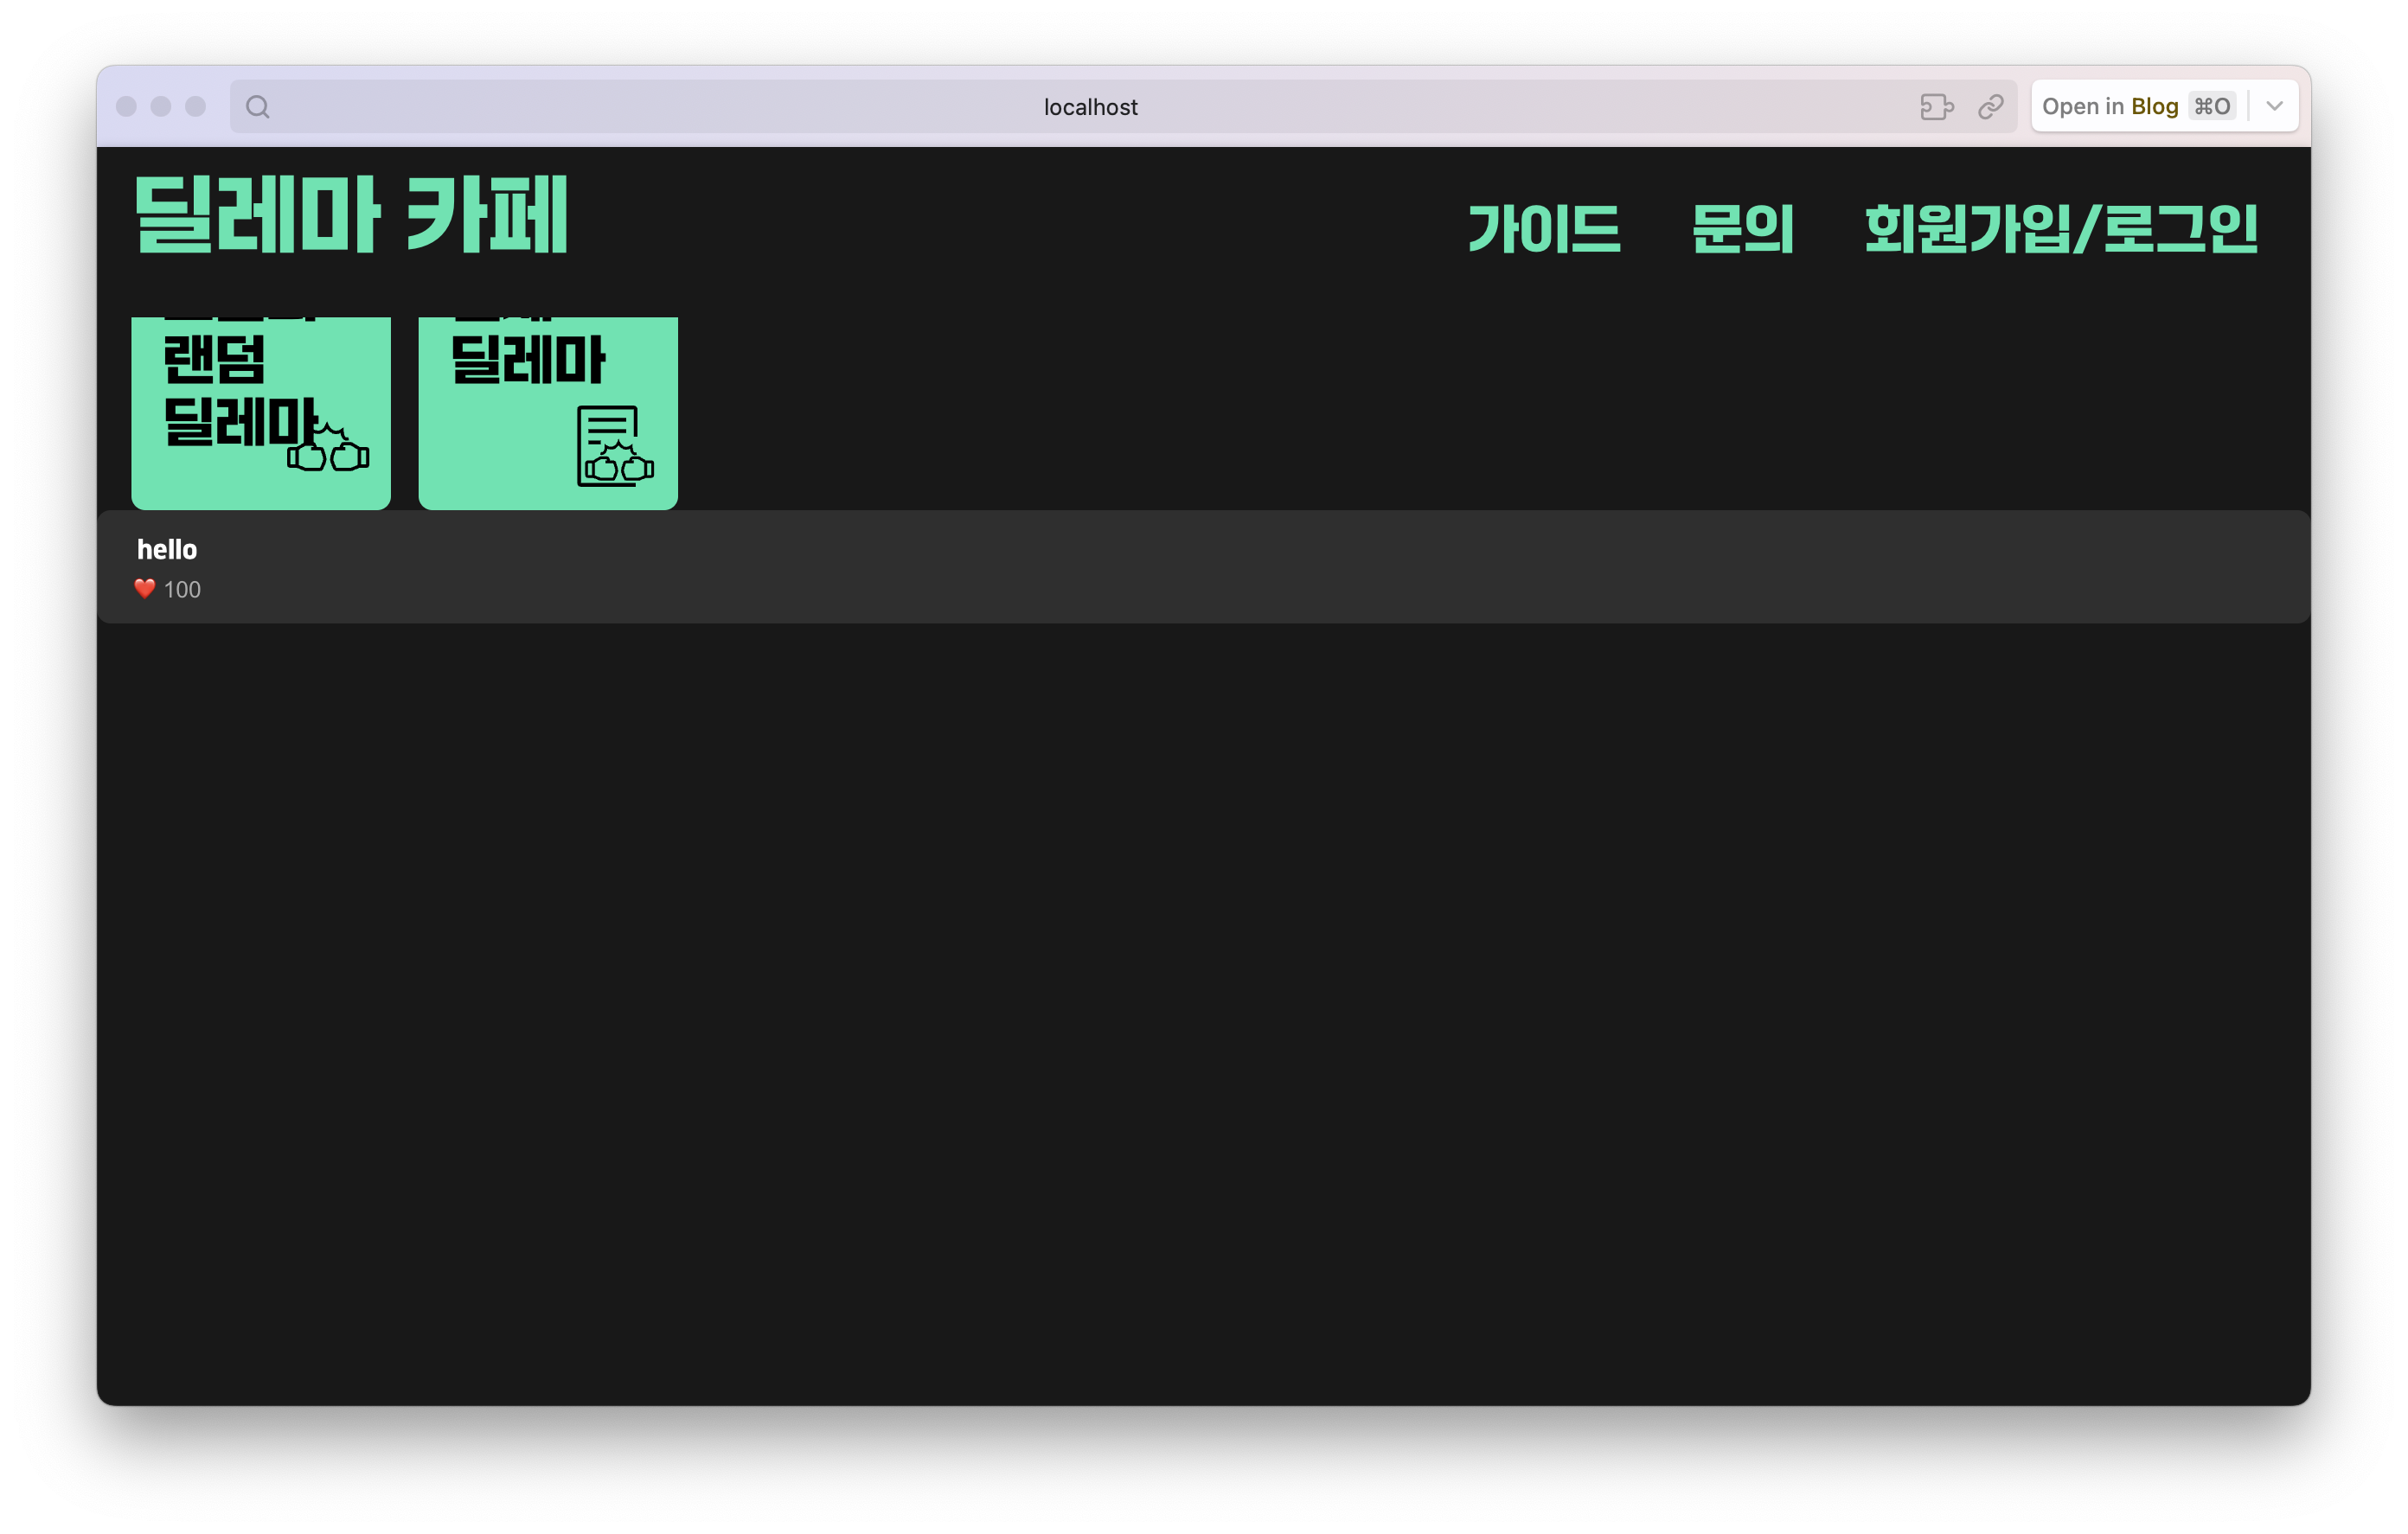Screen dimensions: 2408x1534
Task: Click the gray minimize window dot
Action: [x=161, y=107]
